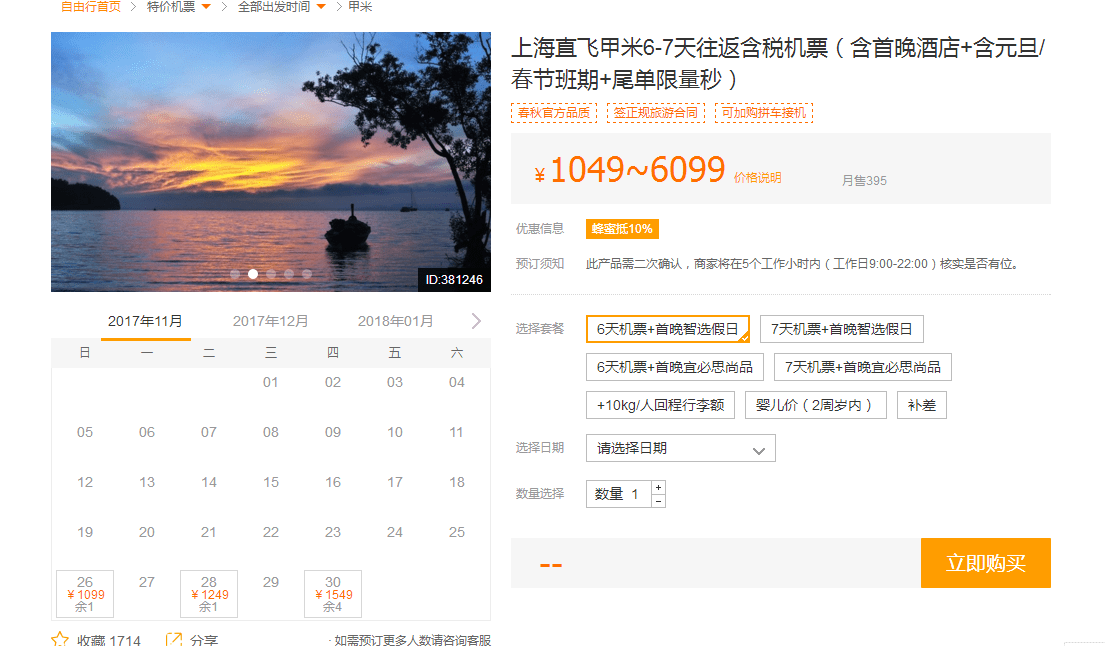Pick November 26 priced ¥1099

pos(85,594)
